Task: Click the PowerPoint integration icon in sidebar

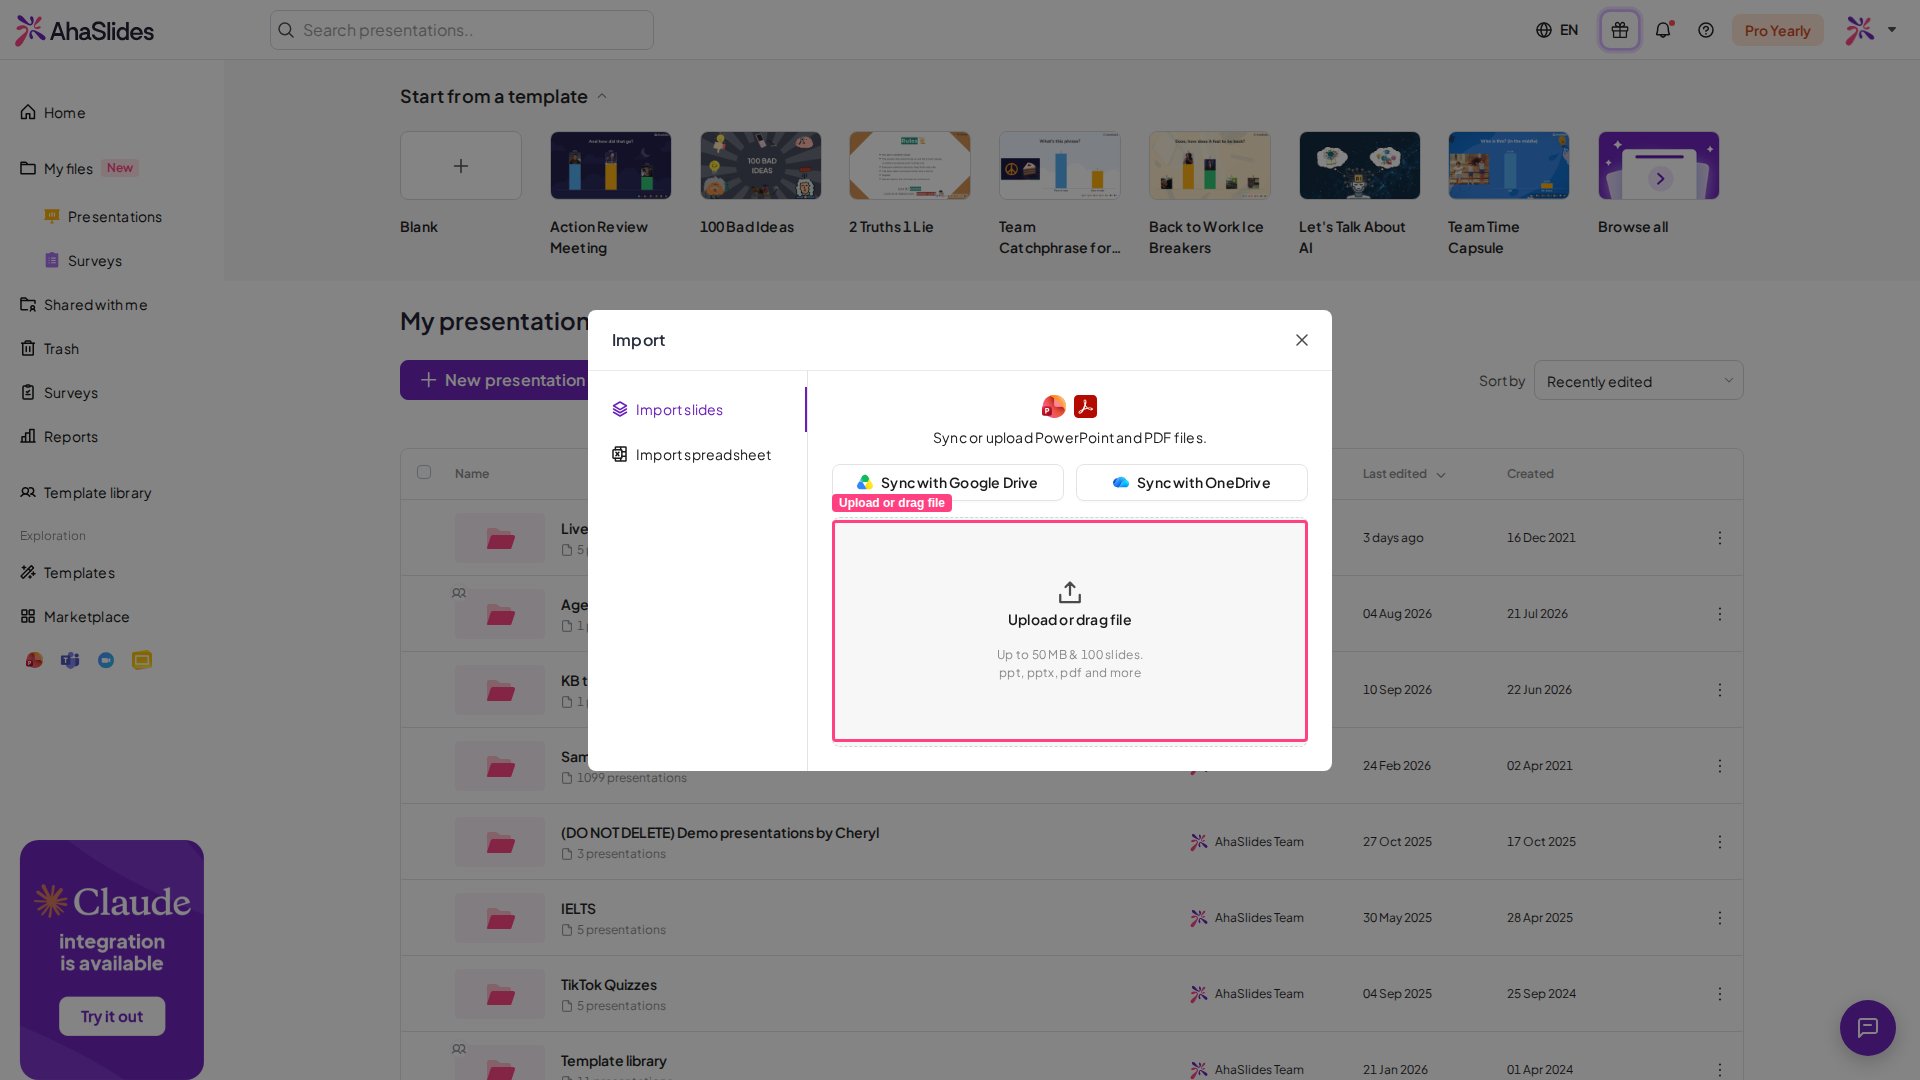Action: (x=34, y=660)
